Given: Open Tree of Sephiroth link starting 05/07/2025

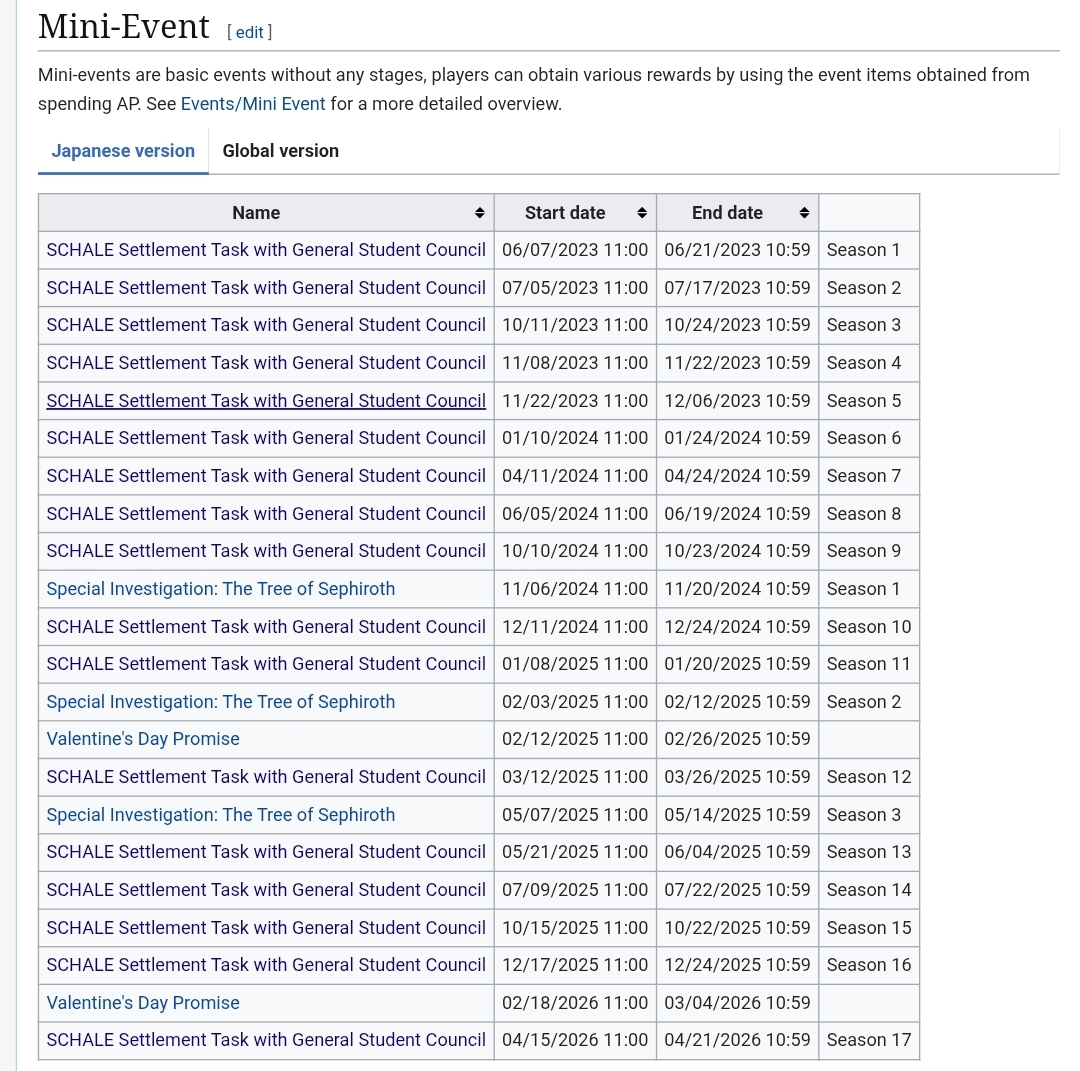Looking at the screenshot, I should tap(220, 815).
